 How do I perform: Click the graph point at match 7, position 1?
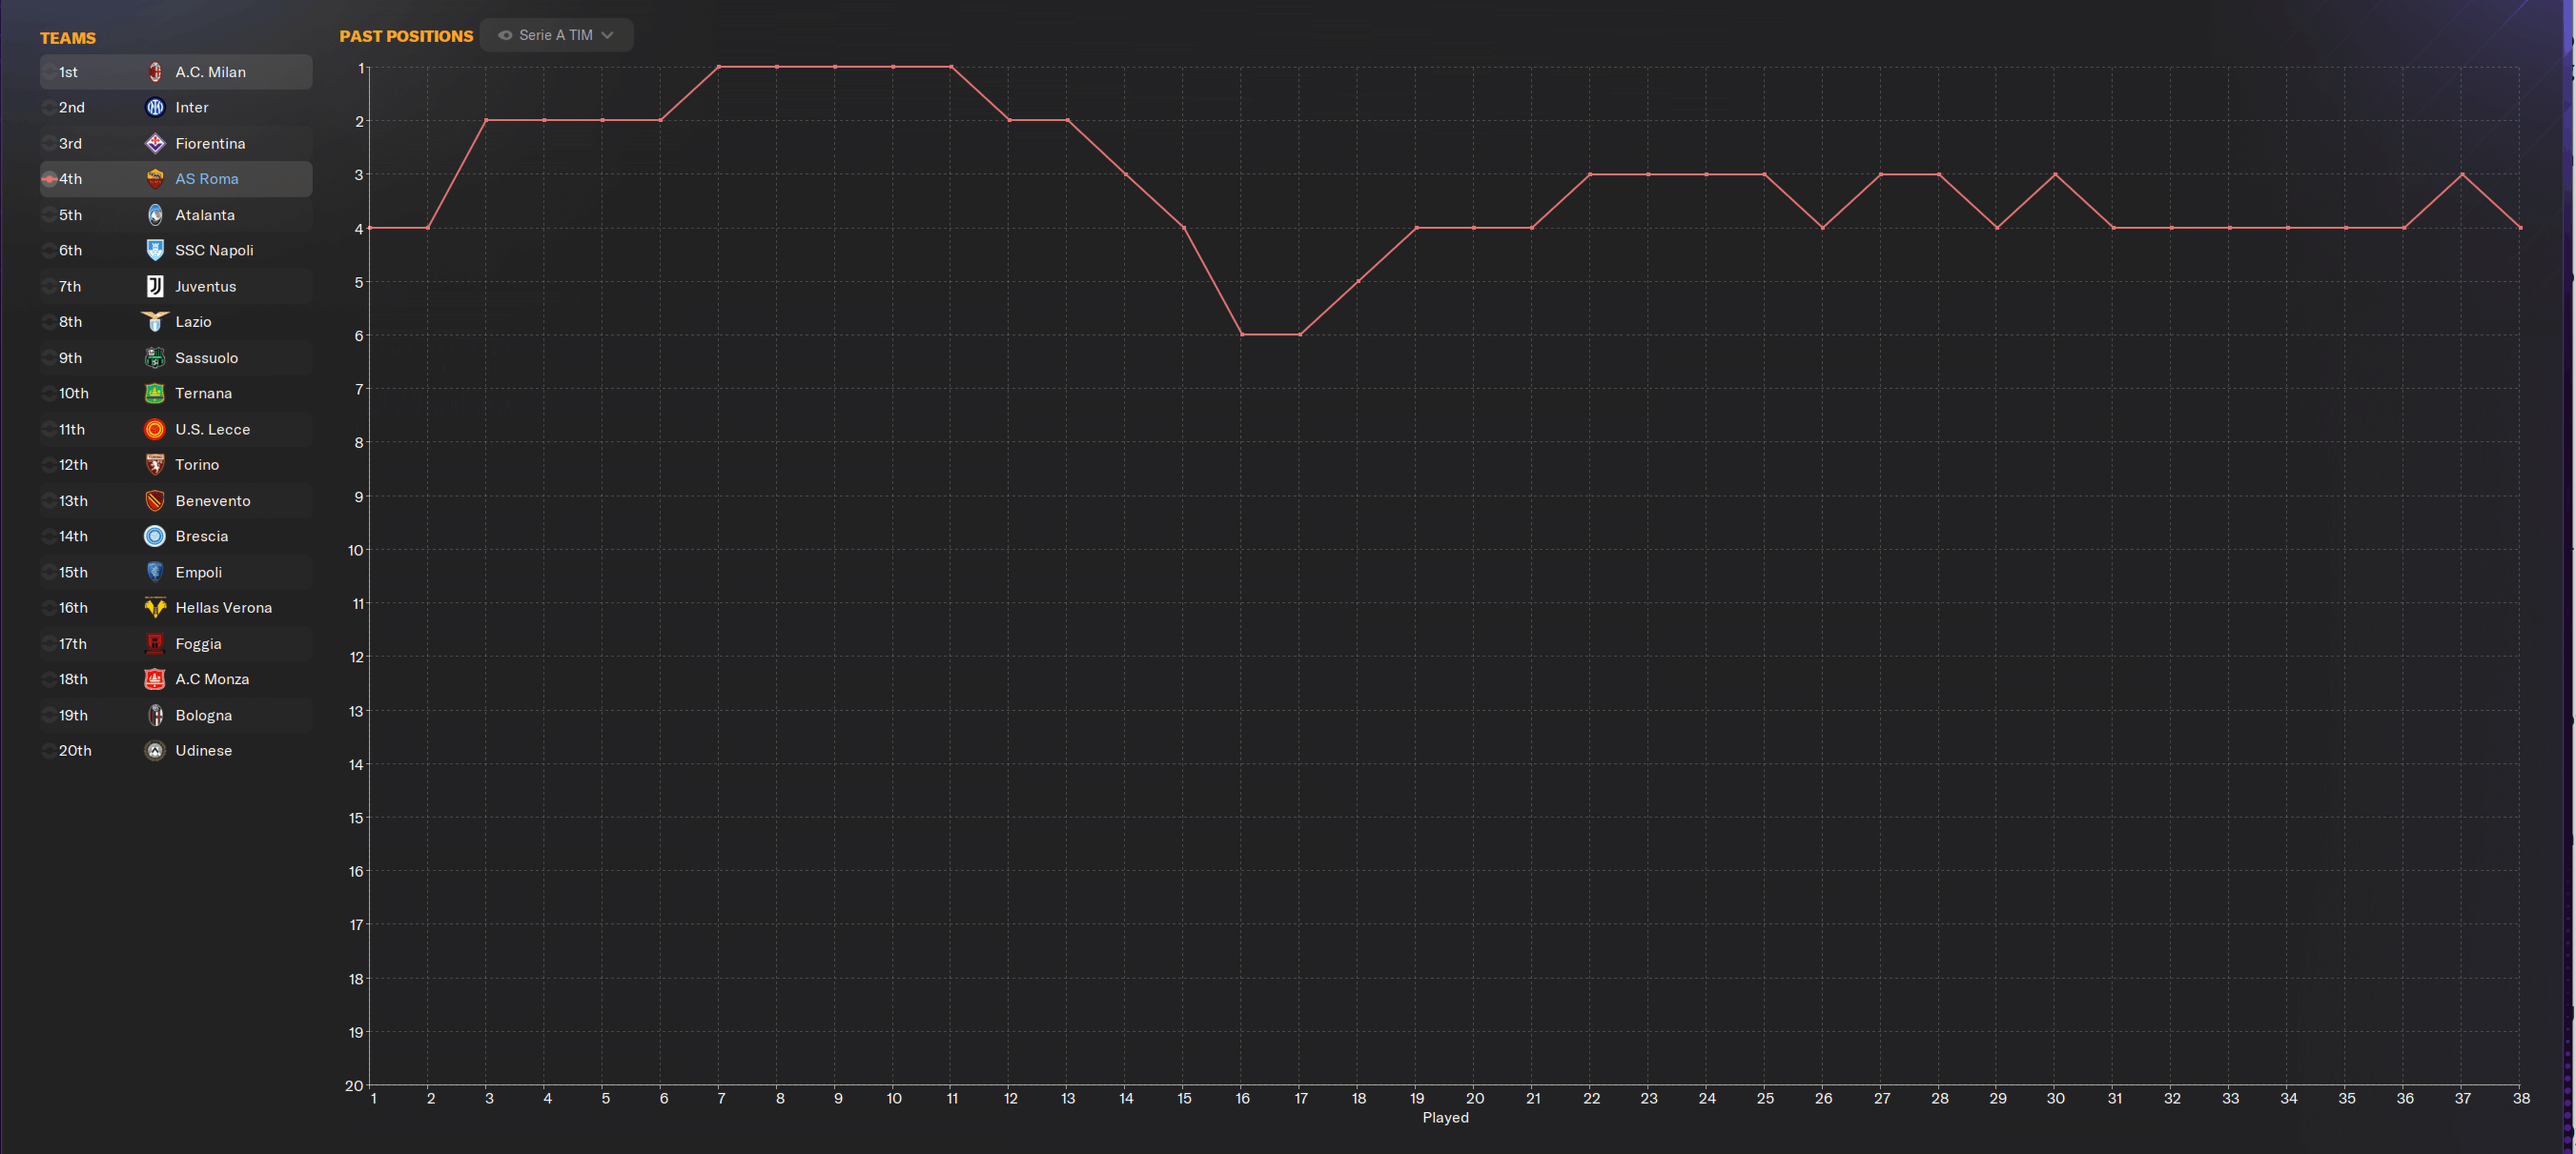pos(719,67)
